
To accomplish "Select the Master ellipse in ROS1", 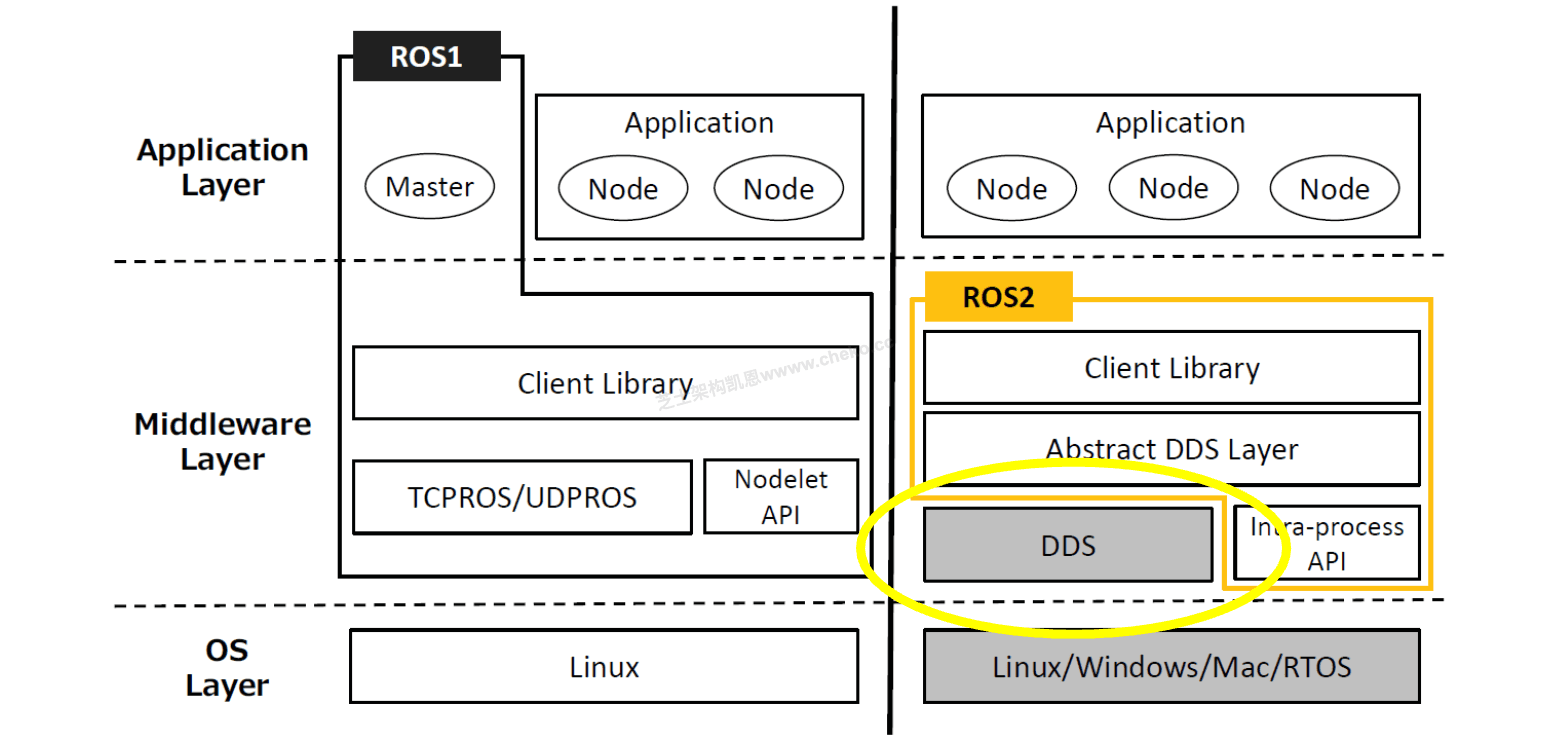I will pos(429,187).
